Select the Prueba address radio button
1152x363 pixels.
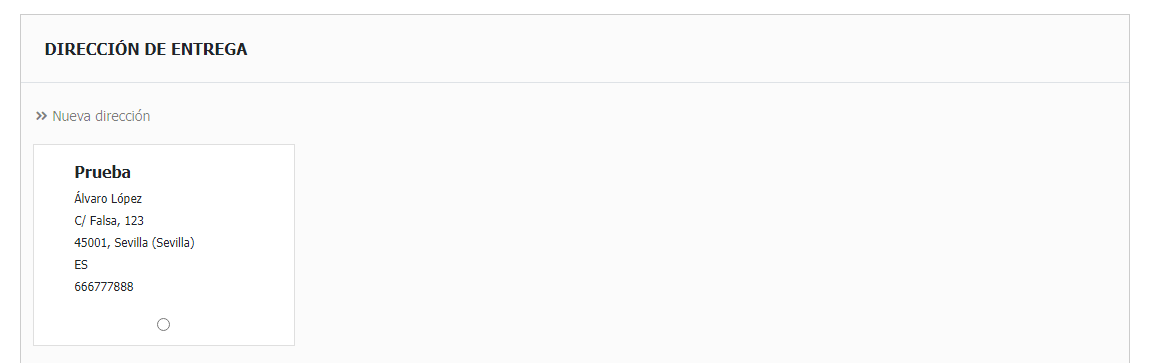point(163,324)
